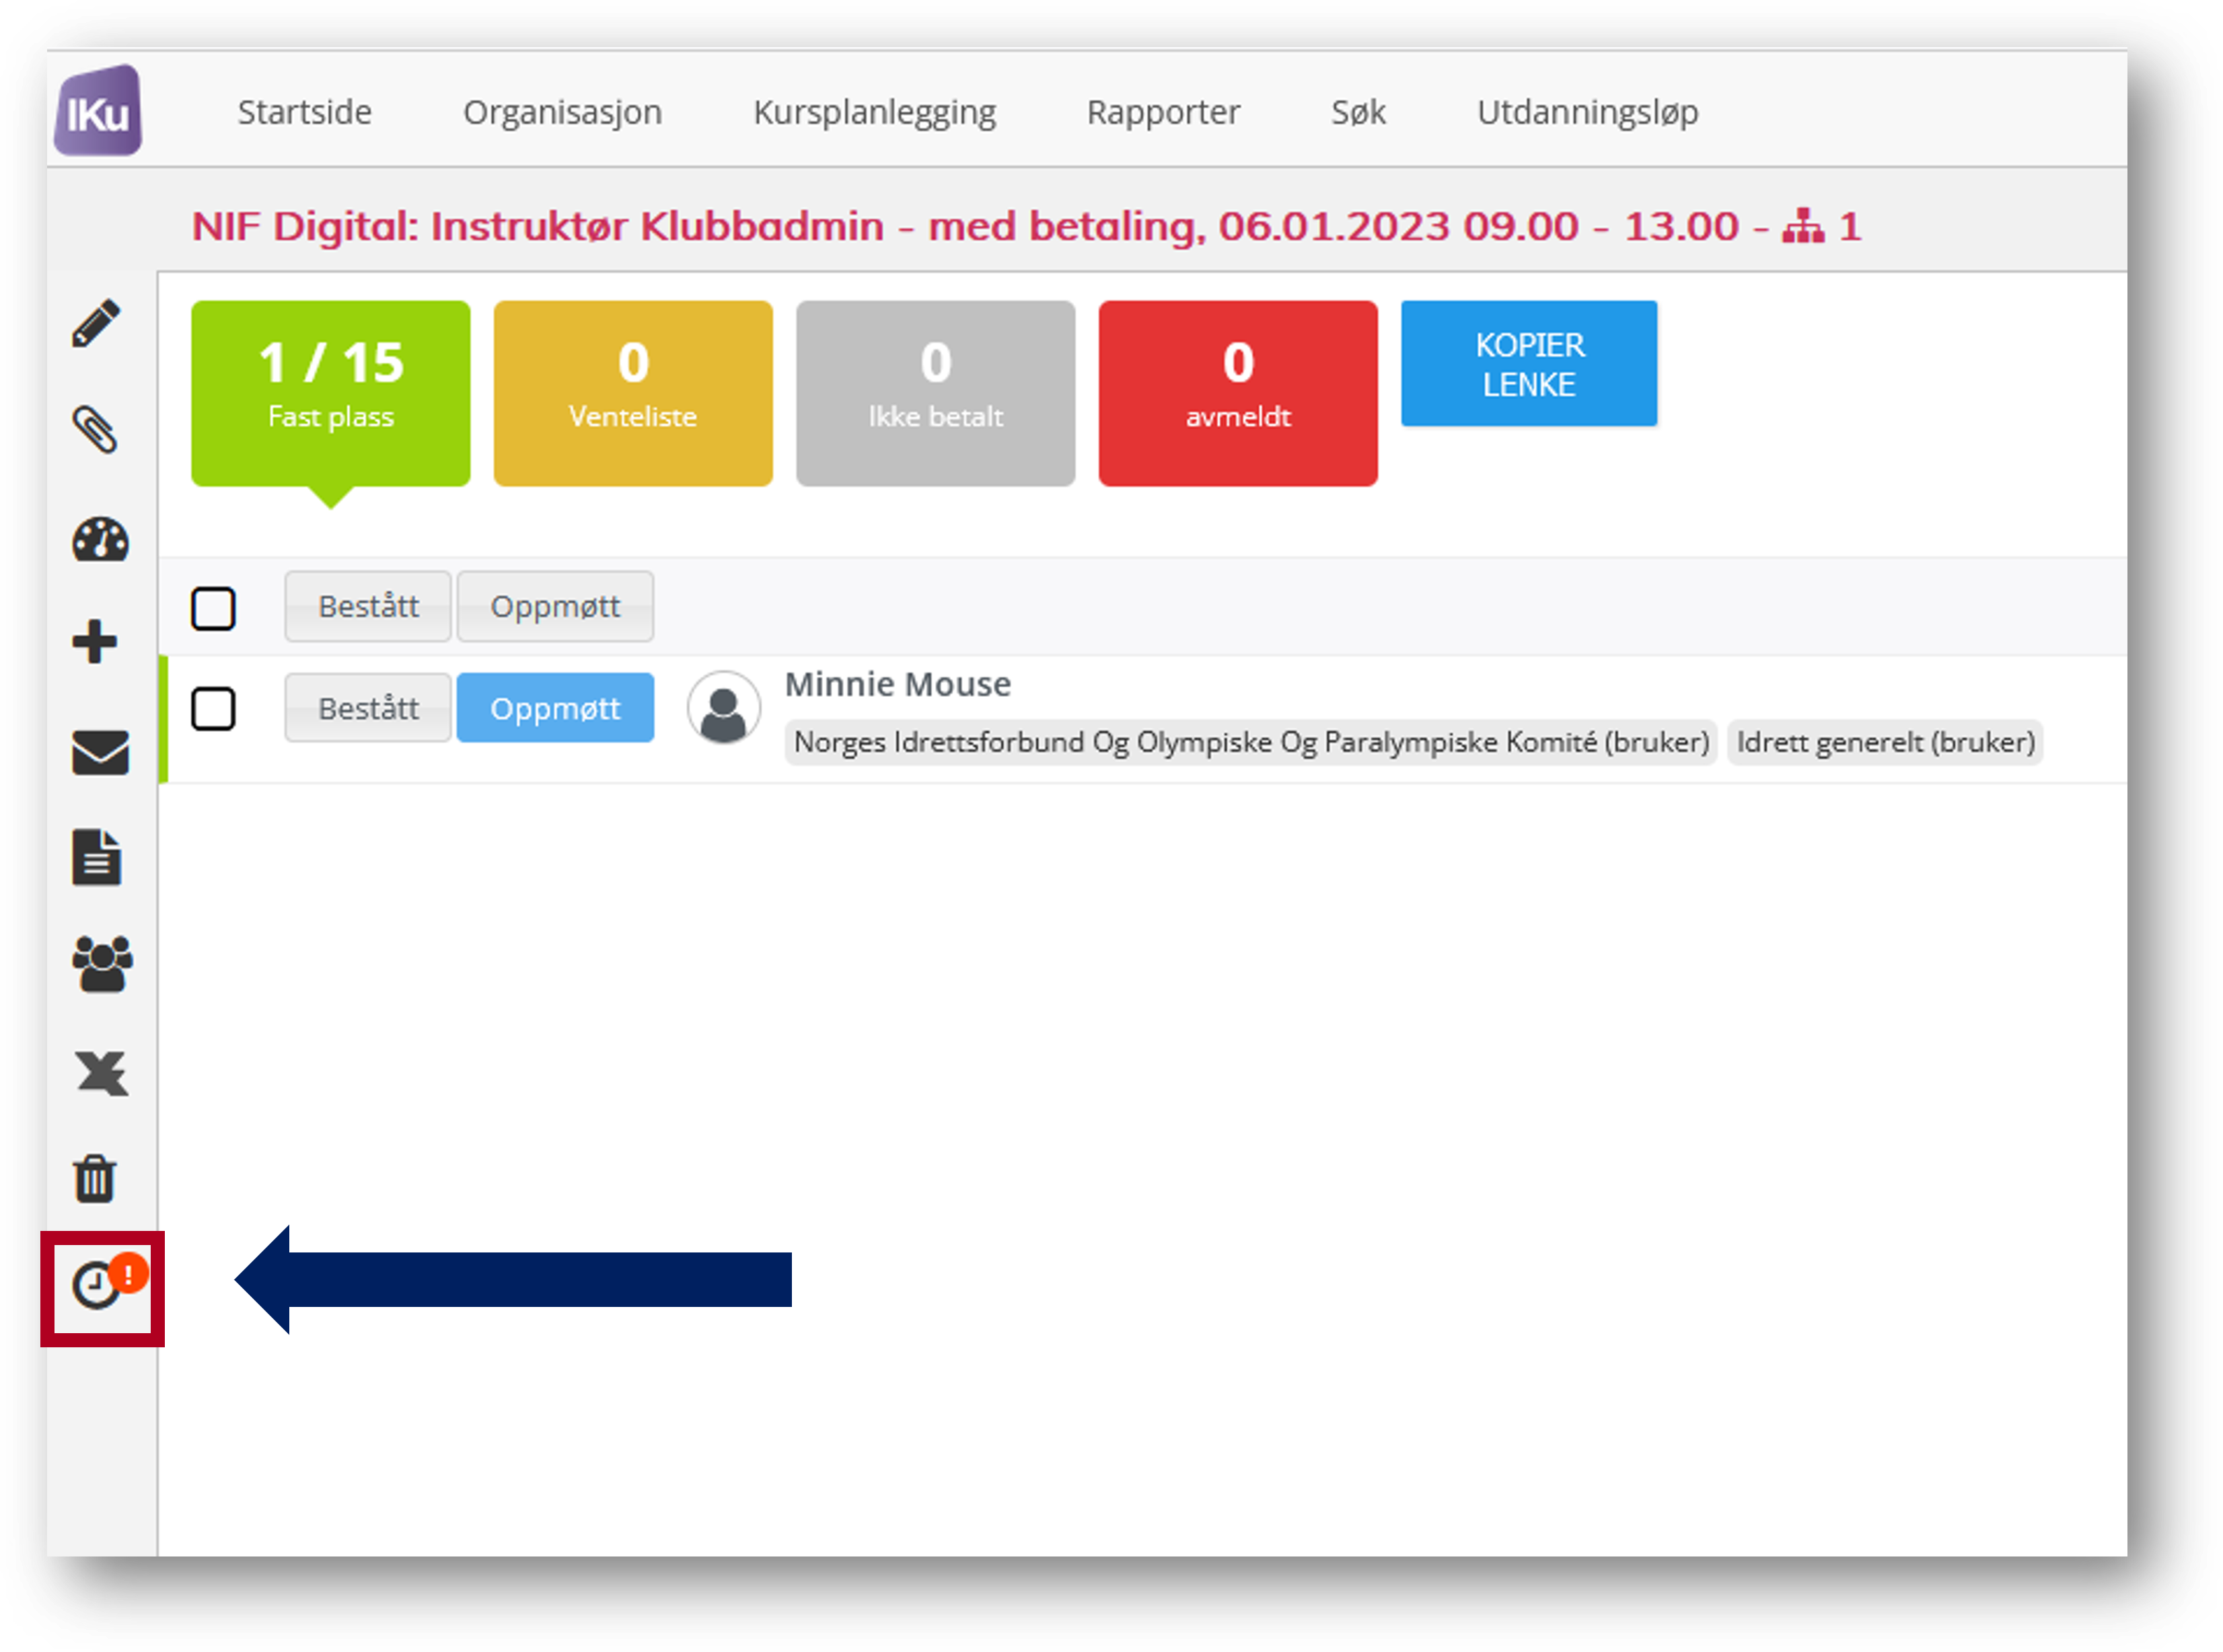
Task: Click the organization hierarchy icon in title
Action: coord(1803,227)
